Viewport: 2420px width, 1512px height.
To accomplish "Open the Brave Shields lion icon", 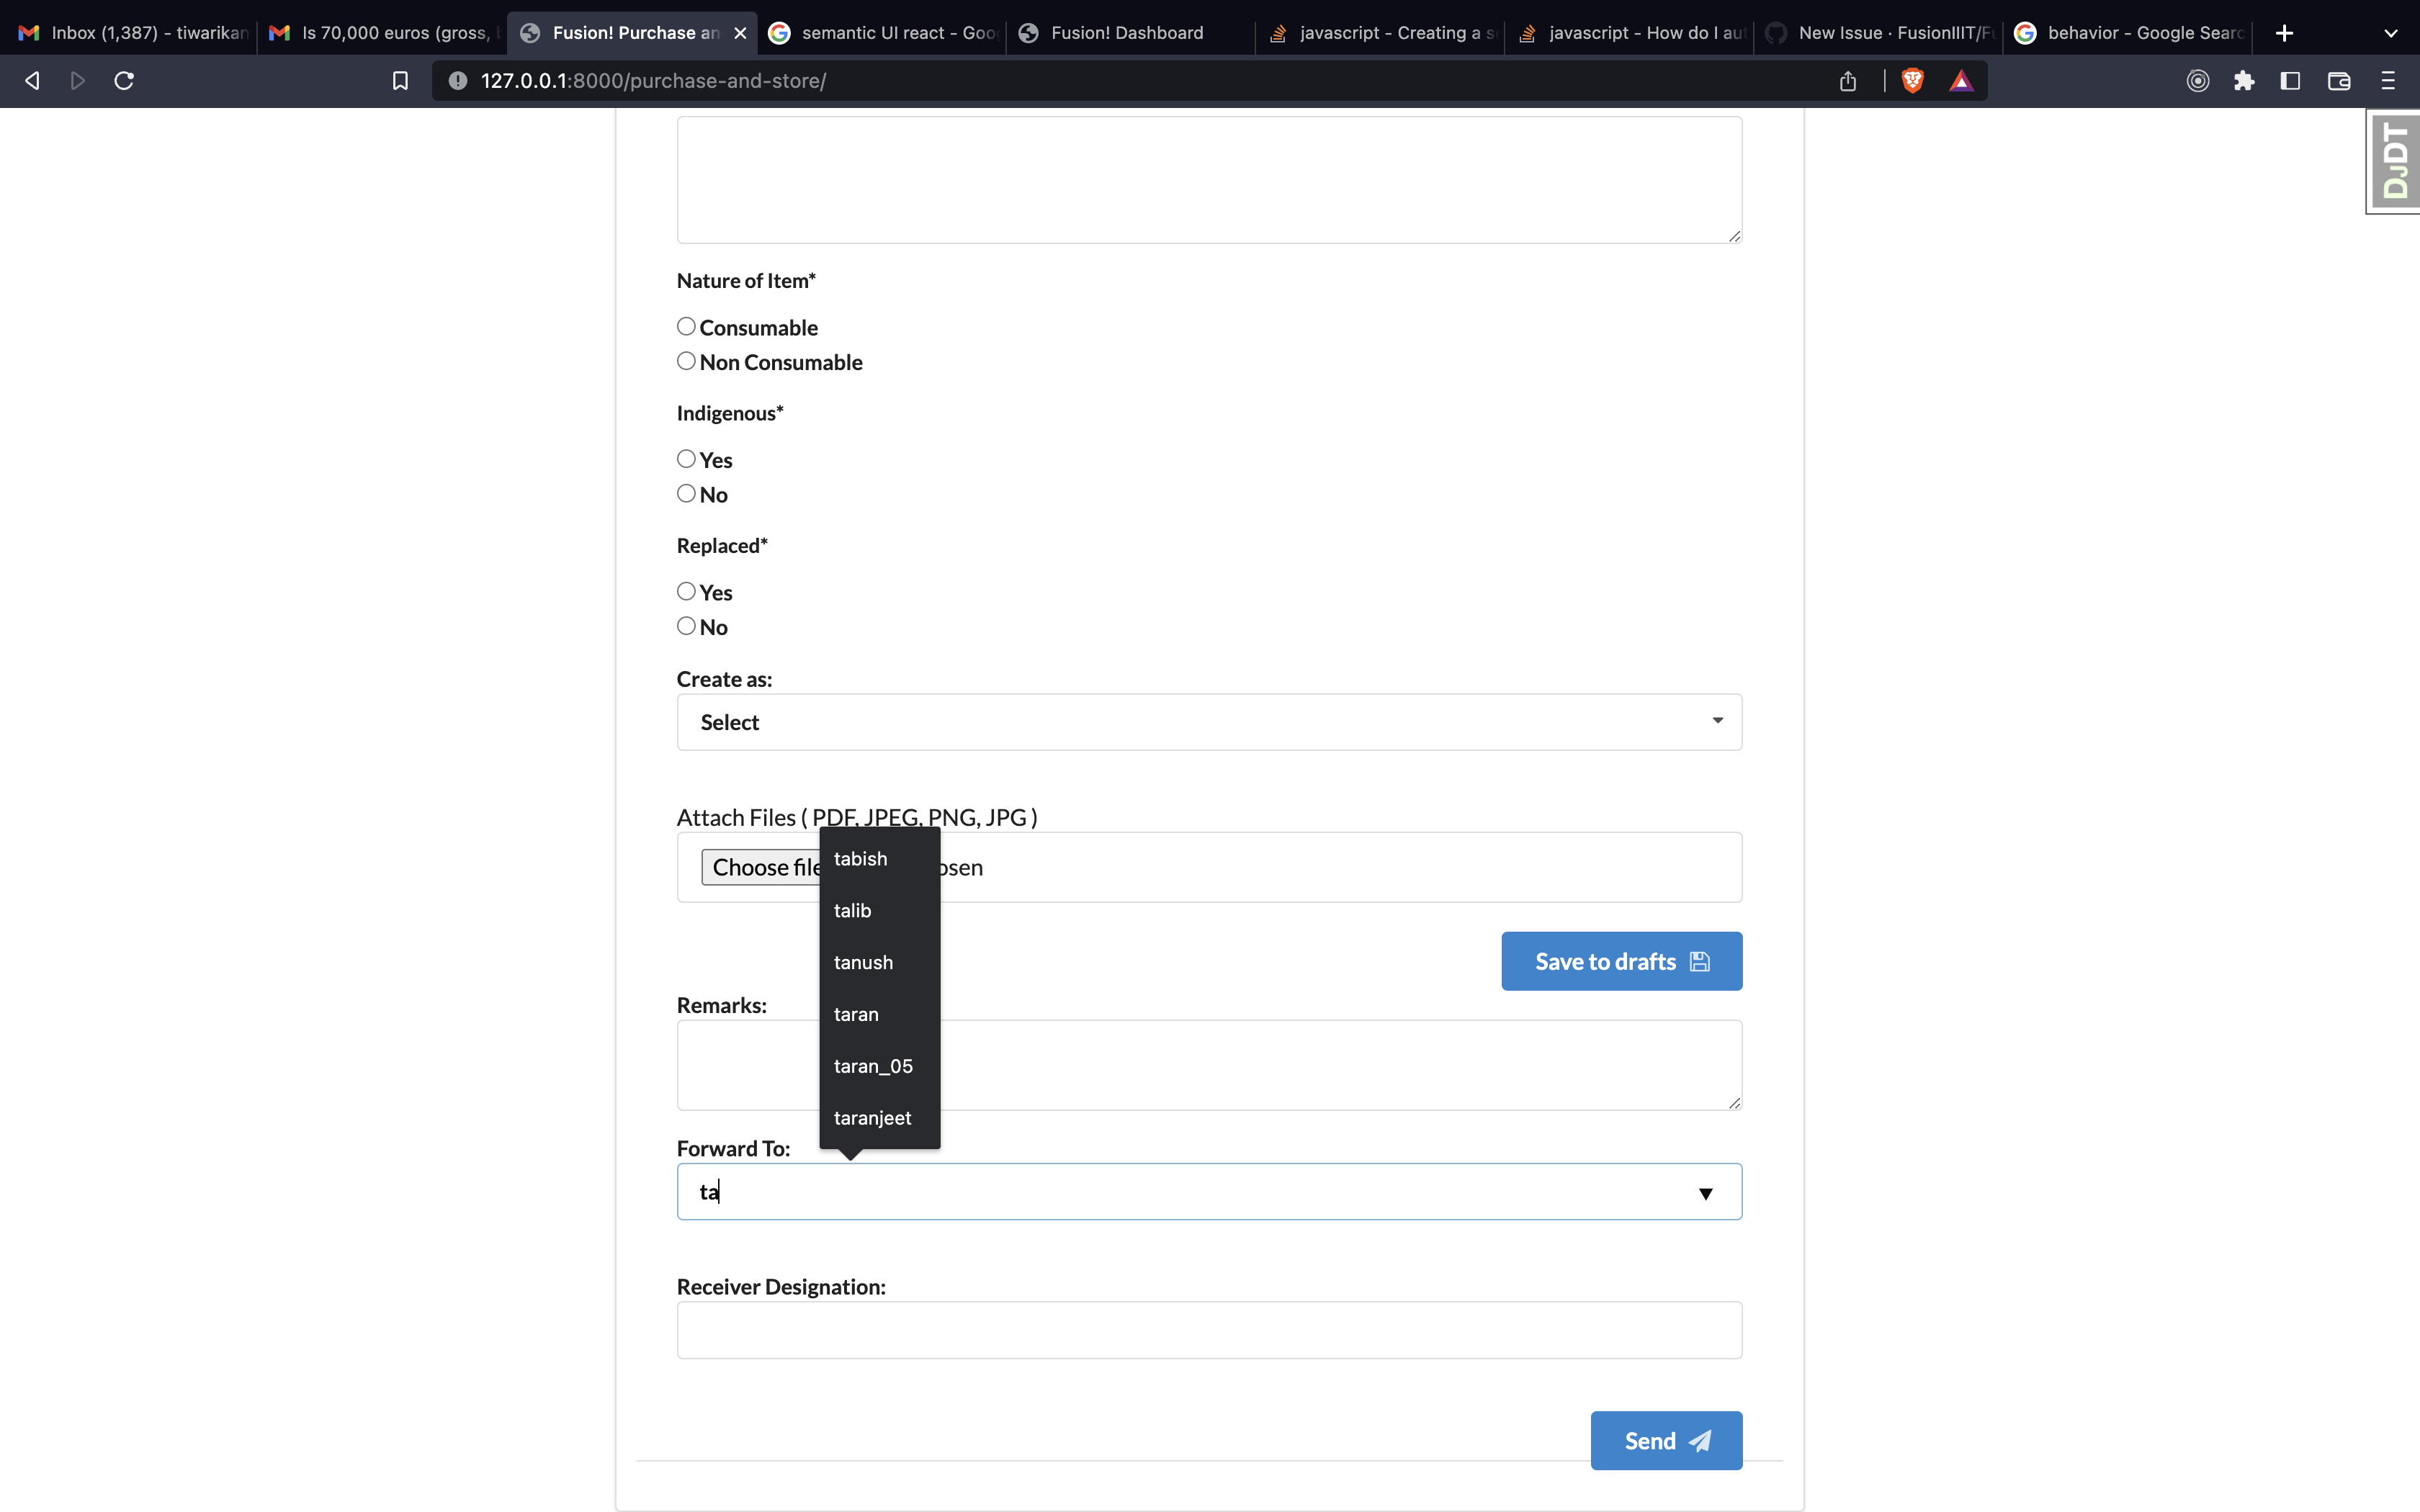I will tap(1912, 81).
